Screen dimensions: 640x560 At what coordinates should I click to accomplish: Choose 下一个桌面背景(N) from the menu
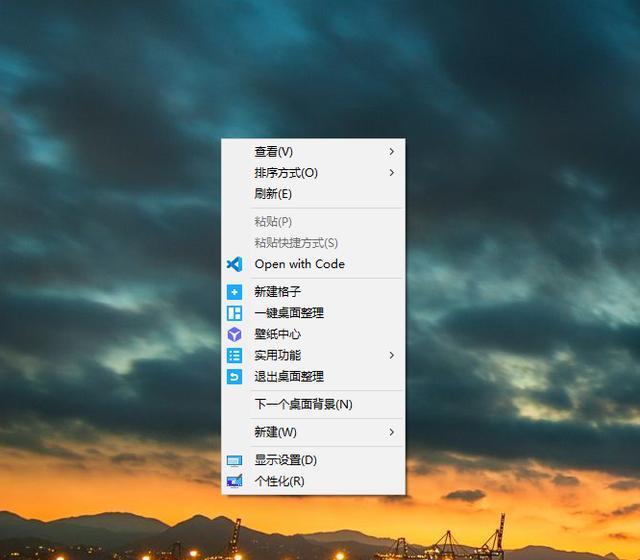(x=303, y=404)
